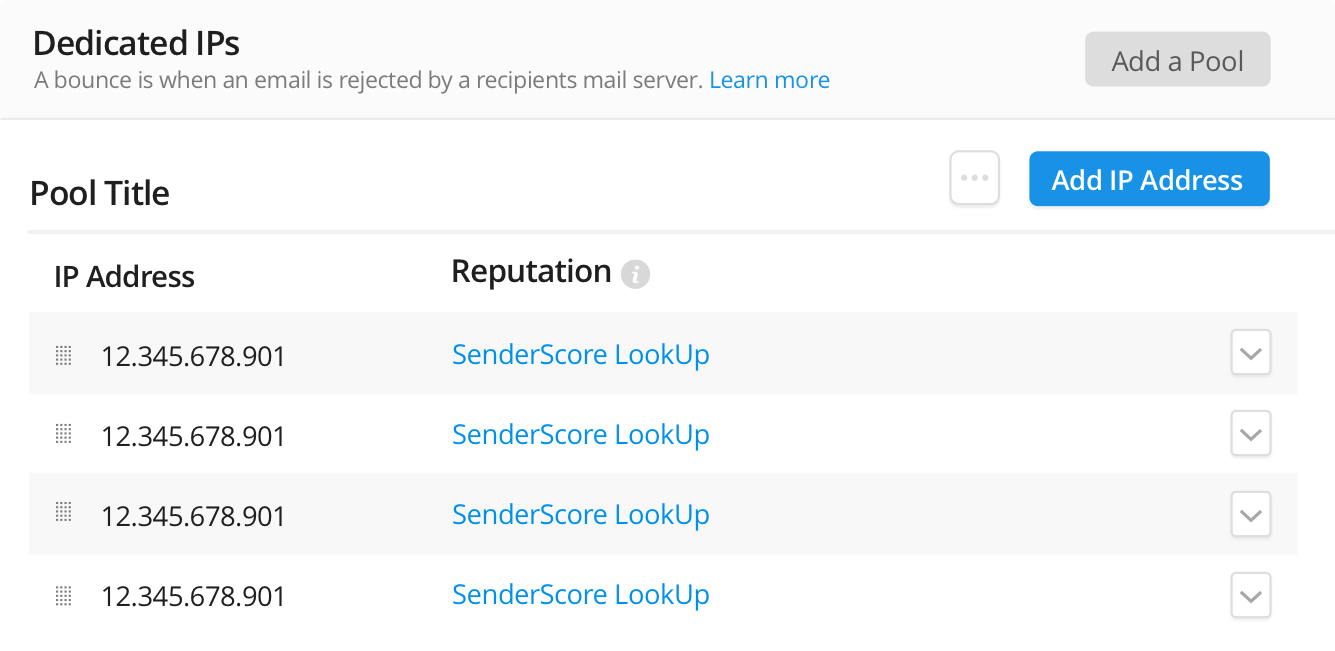Screen dimensions: 1335x651
Task: Grab the drag handle on first IP row
Action: (63, 355)
